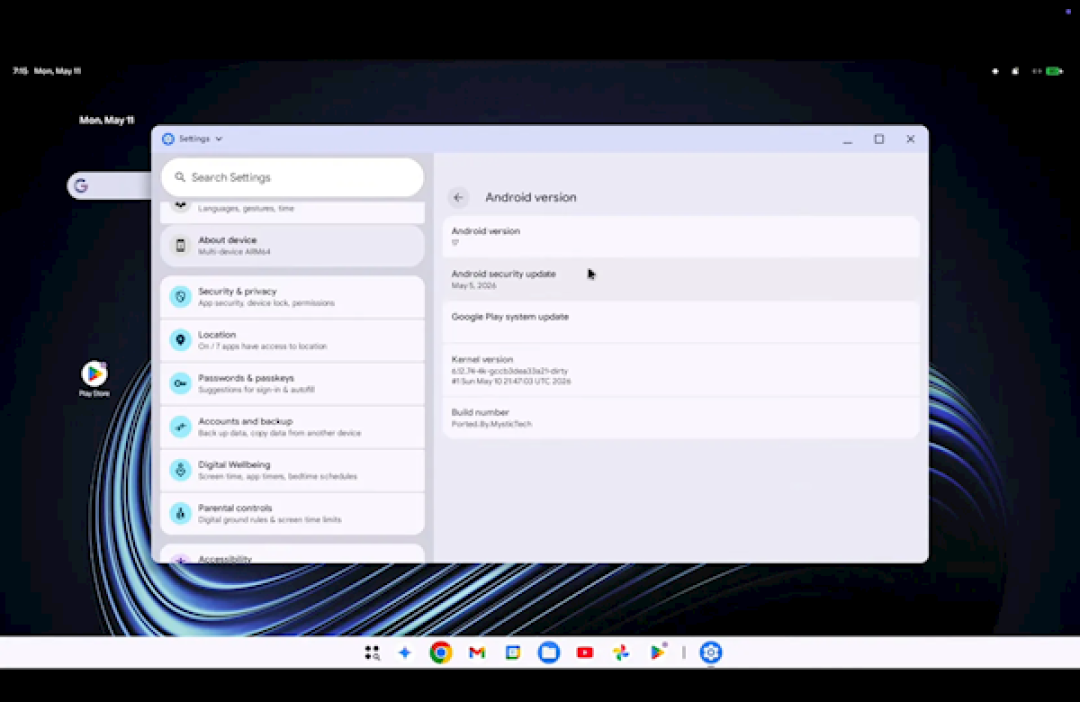Open Play Store from the taskbar
Screen dimensions: 1080x702
click(x=657, y=652)
